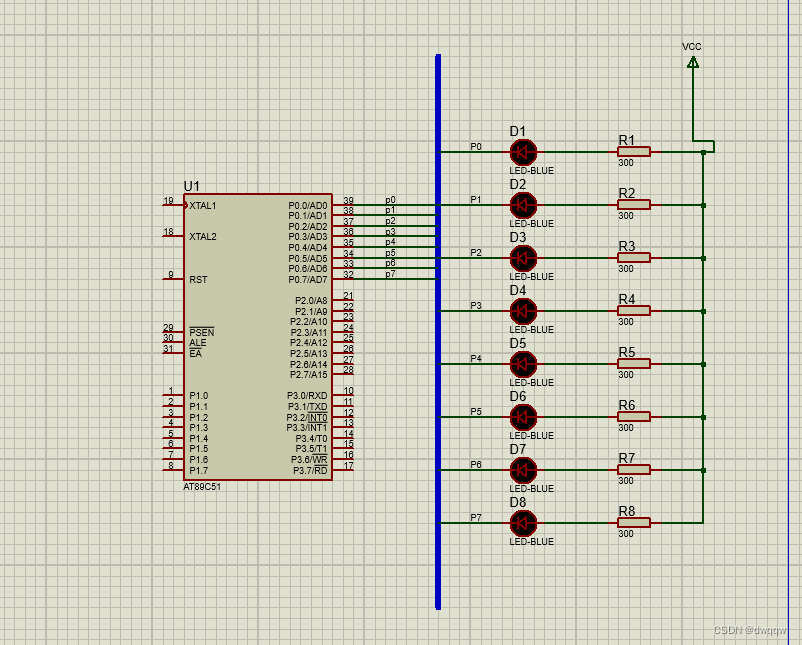This screenshot has height=645, width=802.
Task: Click the D5 reference label
Action: 518,343
